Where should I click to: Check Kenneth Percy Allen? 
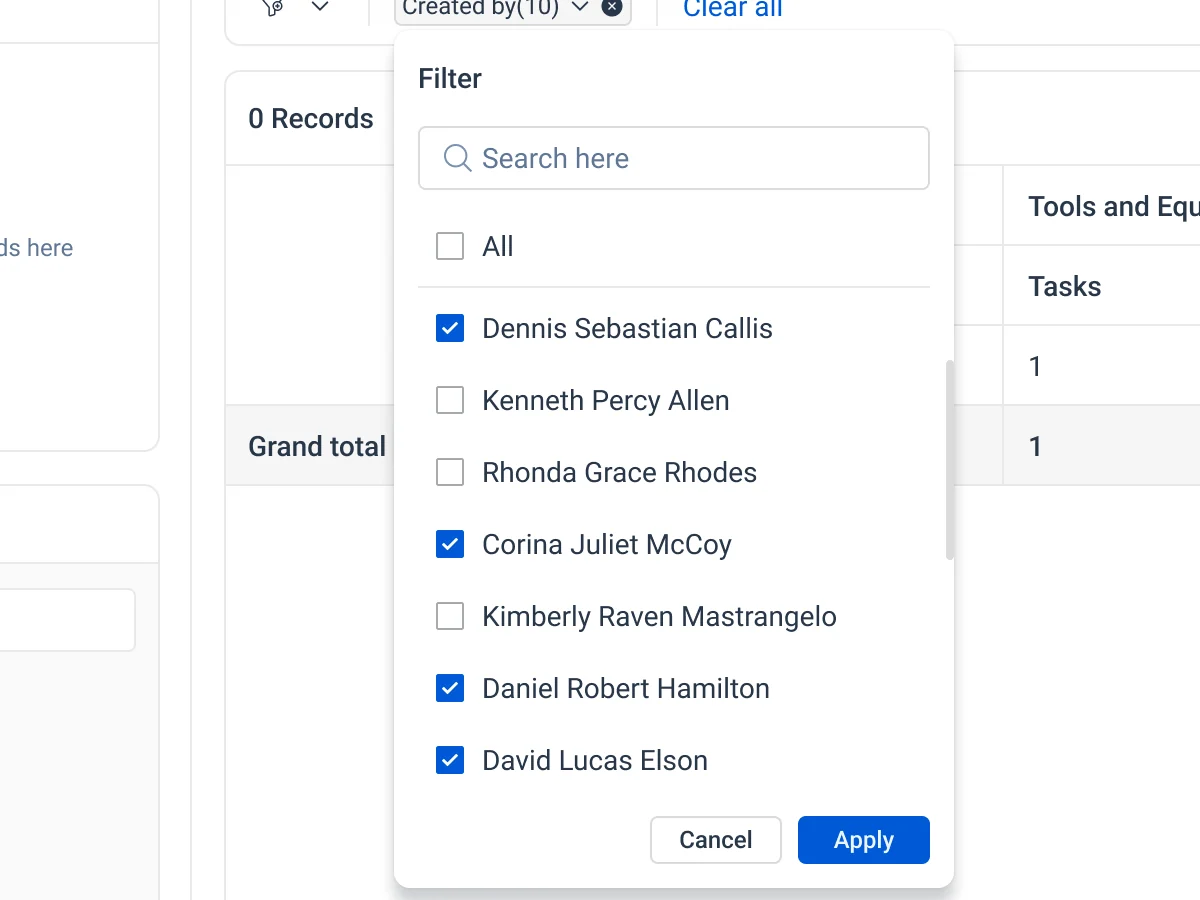coord(450,400)
